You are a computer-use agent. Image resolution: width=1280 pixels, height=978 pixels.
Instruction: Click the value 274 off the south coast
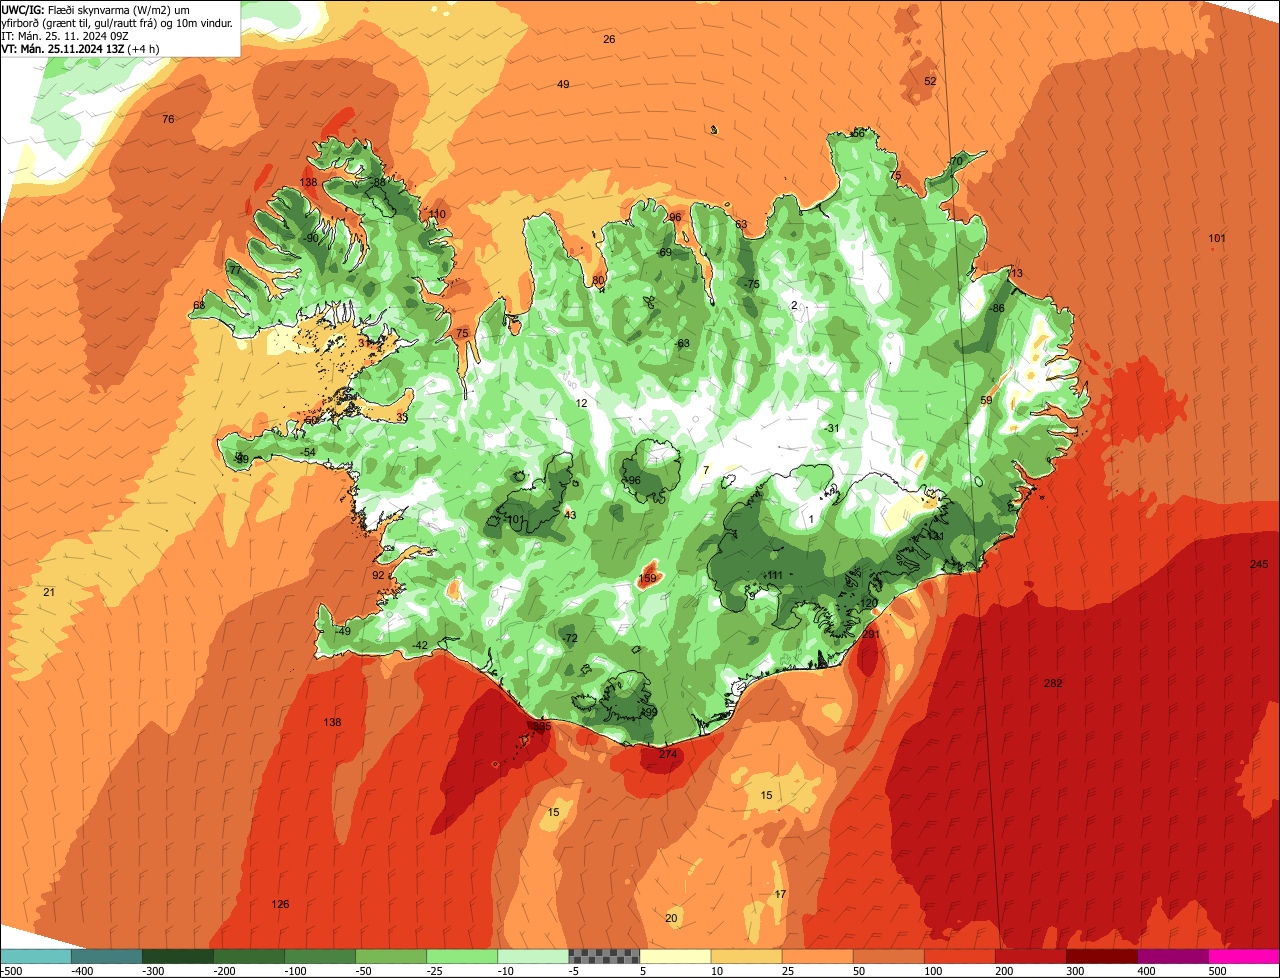coord(668,754)
